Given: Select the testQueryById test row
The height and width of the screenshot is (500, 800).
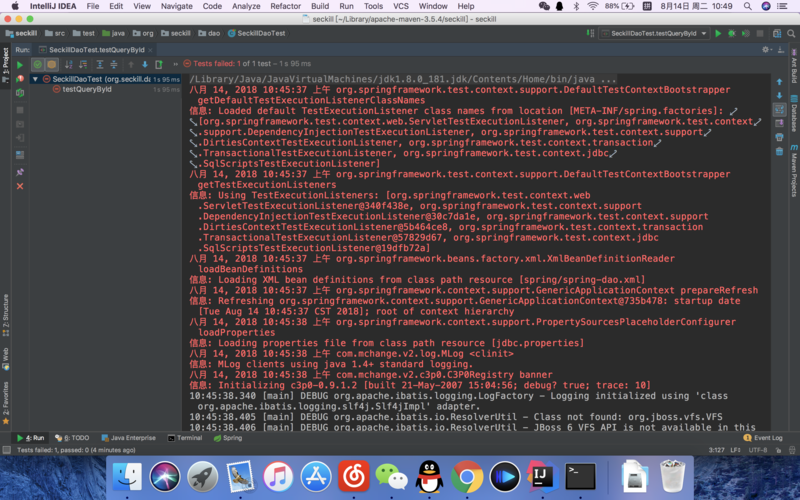Looking at the screenshot, I should click(x=105, y=89).
